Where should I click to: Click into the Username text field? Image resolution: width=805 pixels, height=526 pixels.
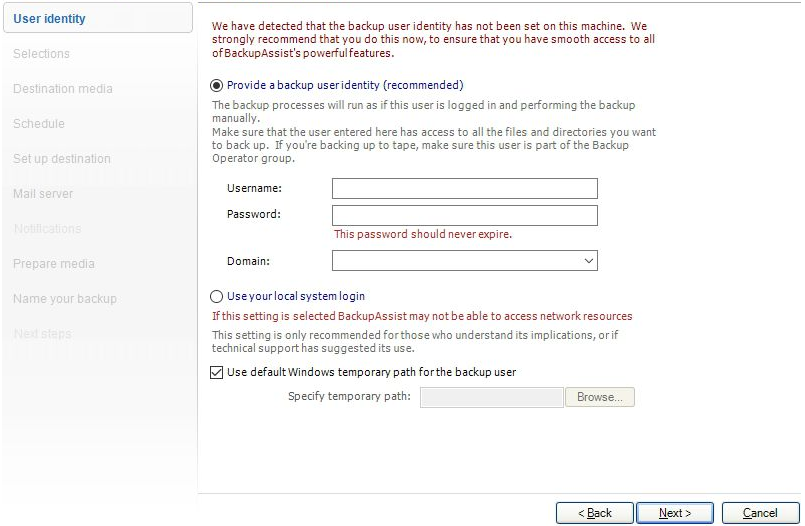pos(464,189)
